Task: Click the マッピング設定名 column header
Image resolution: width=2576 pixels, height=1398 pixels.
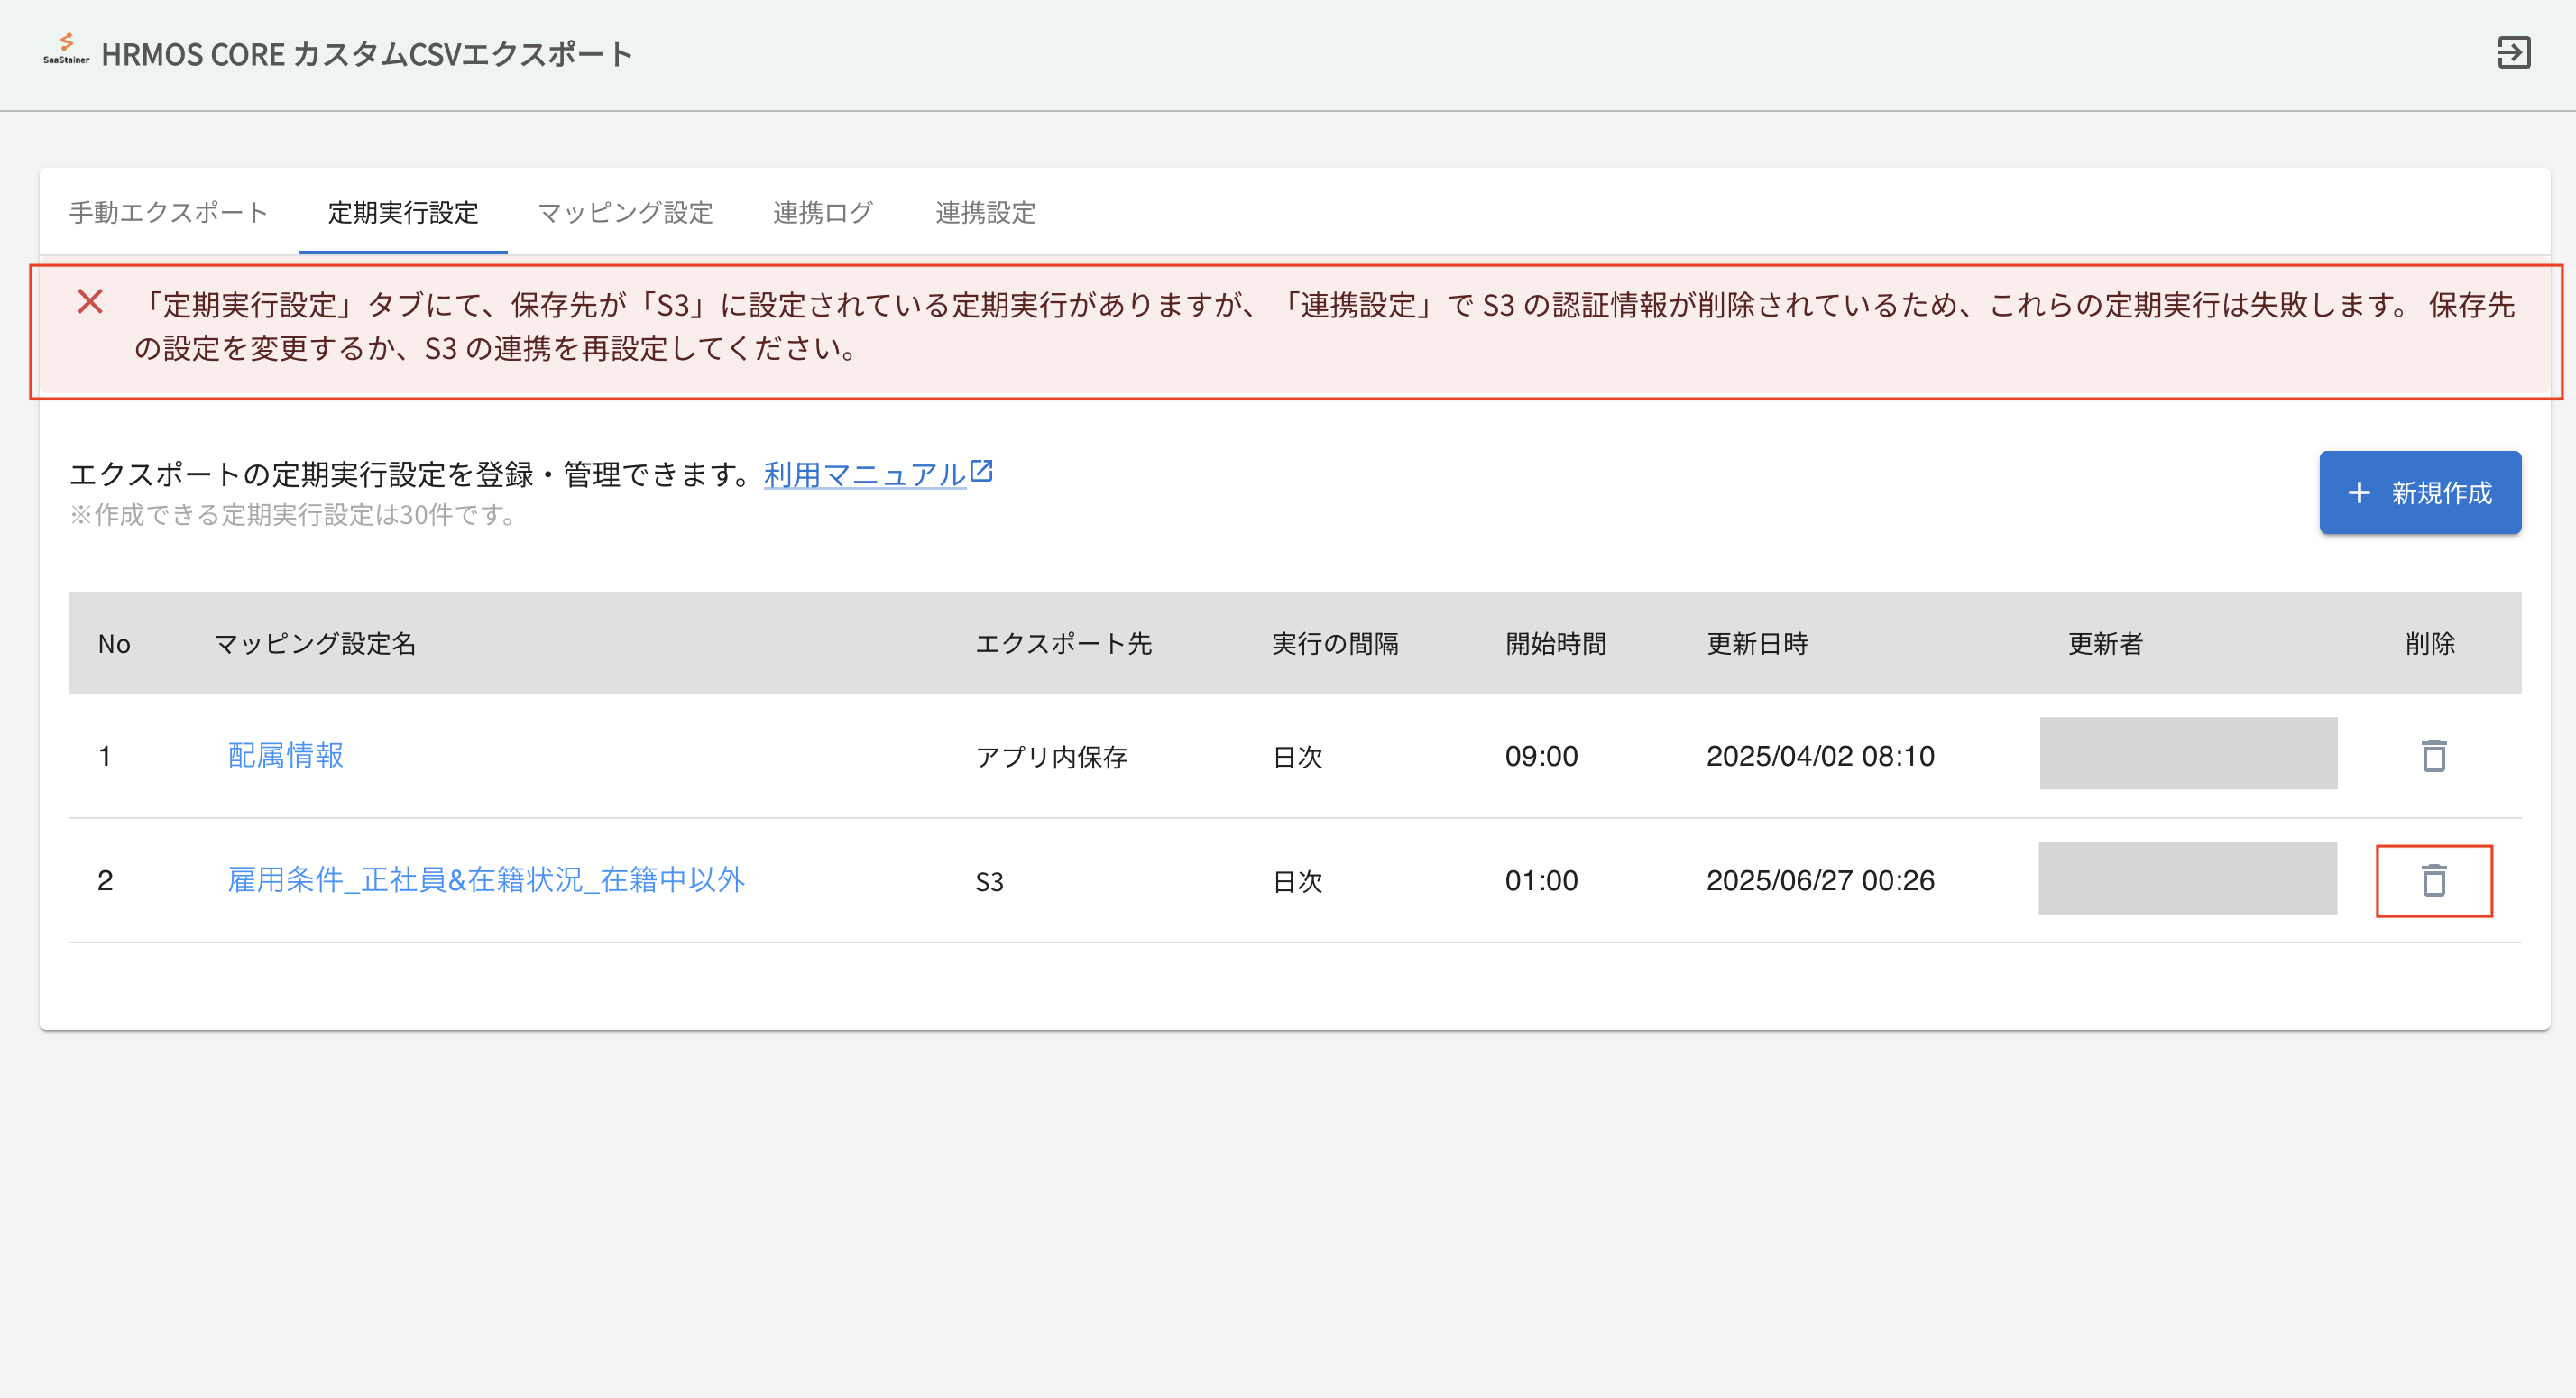Action: 315,643
